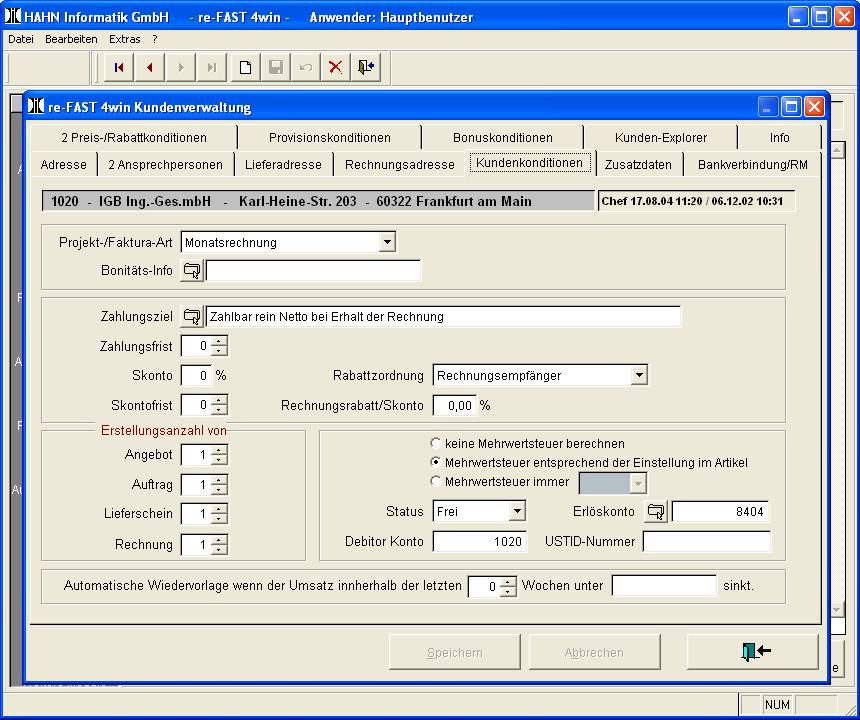Screen dimensions: 860x720
Task: Click the Abbrechen button
Action: click(x=594, y=653)
